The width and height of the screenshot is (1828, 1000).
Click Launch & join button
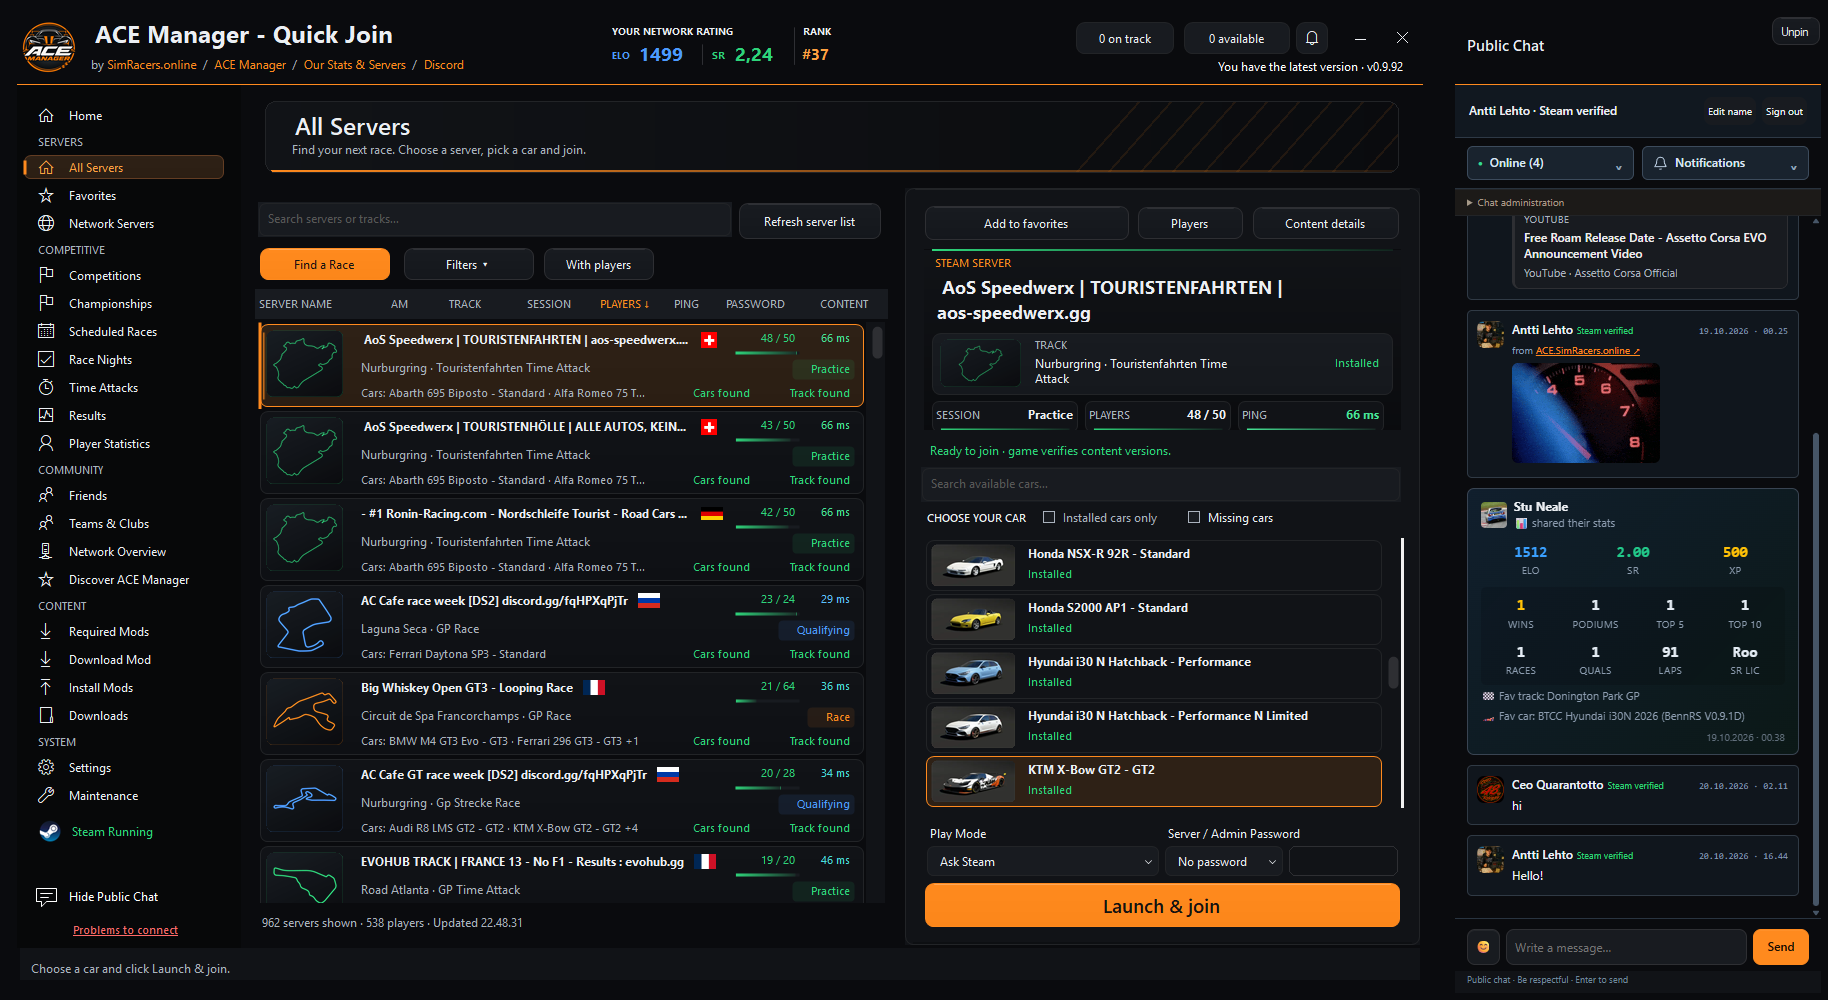point(1161,906)
